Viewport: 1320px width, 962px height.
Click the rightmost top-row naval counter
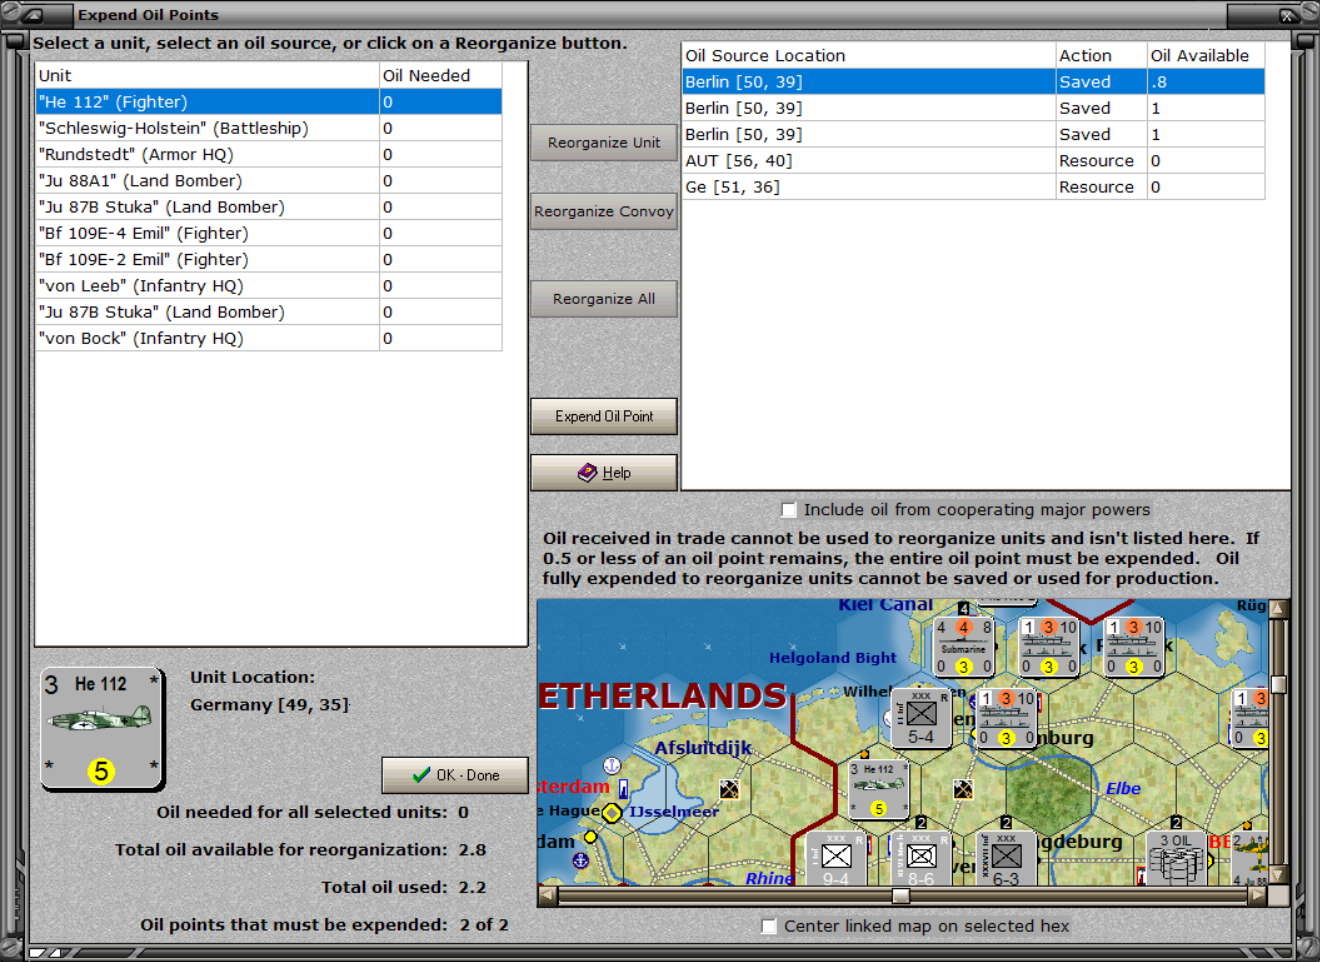coord(1134,647)
